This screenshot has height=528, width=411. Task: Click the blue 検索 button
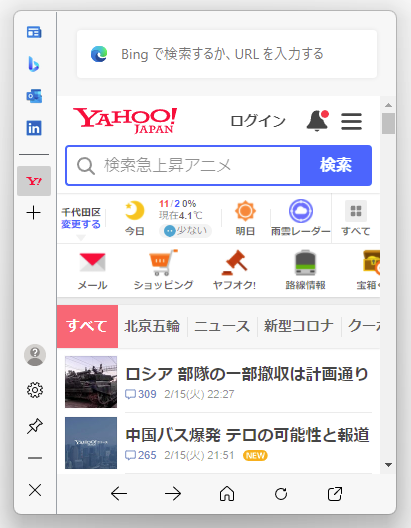pyautogui.click(x=336, y=165)
